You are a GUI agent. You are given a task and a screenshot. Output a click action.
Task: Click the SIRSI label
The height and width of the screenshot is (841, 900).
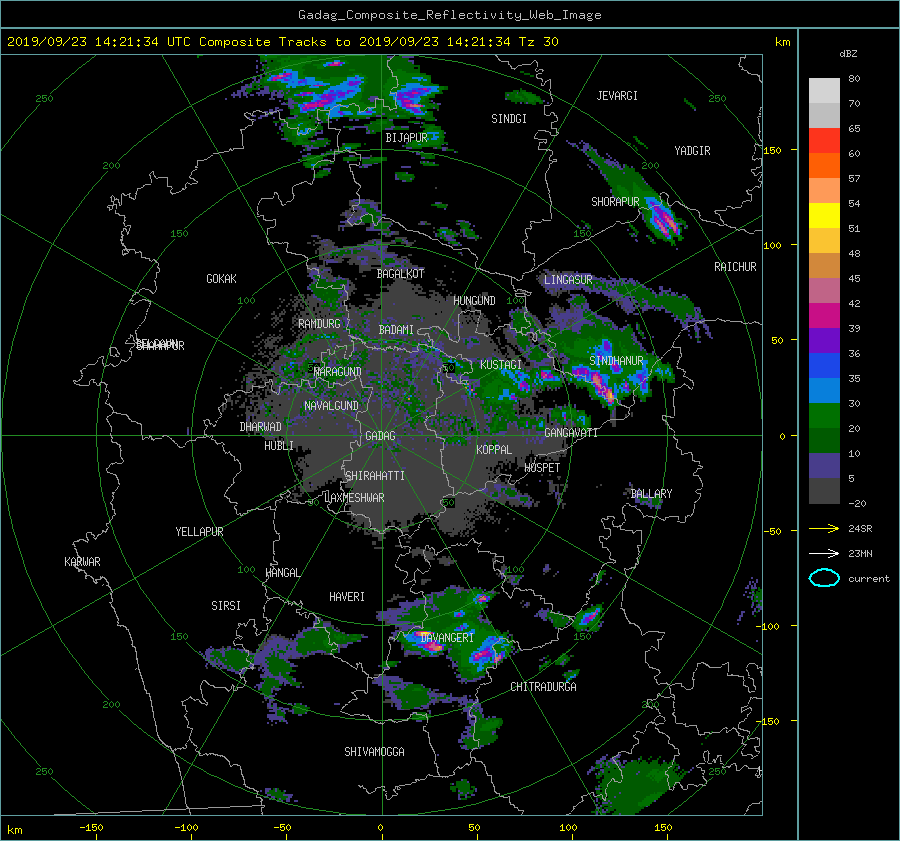[226, 606]
